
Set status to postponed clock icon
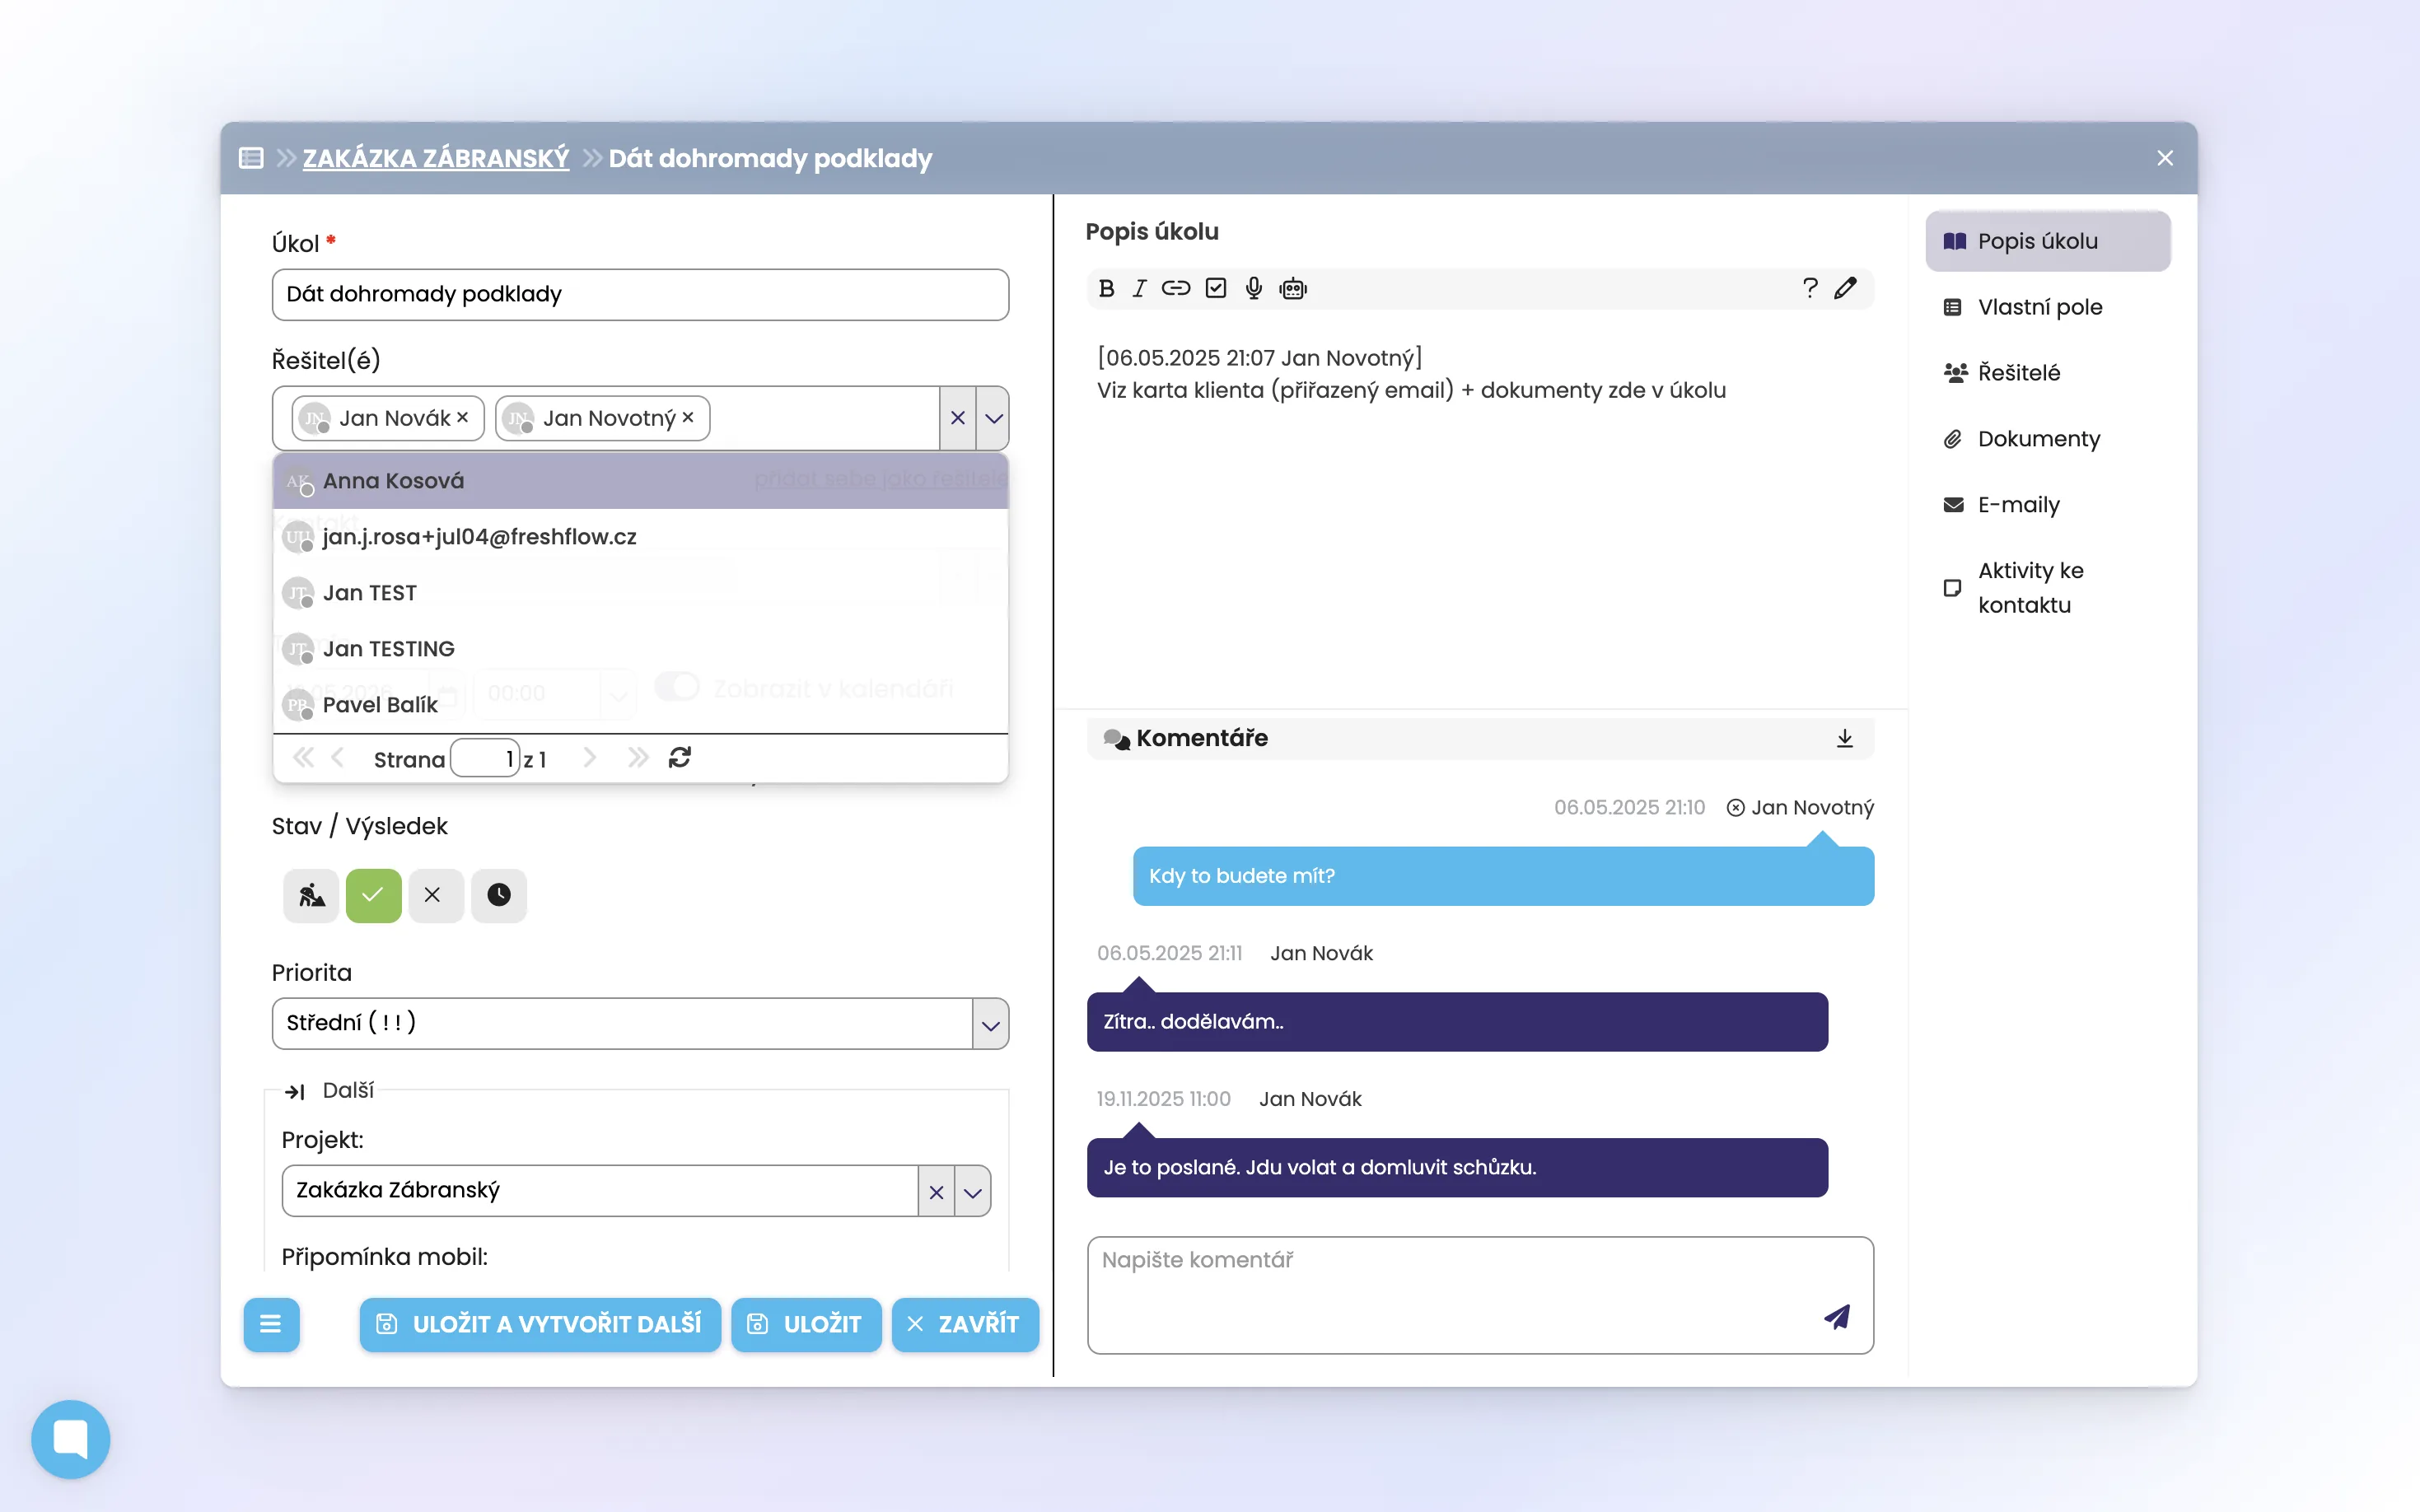[x=499, y=895]
